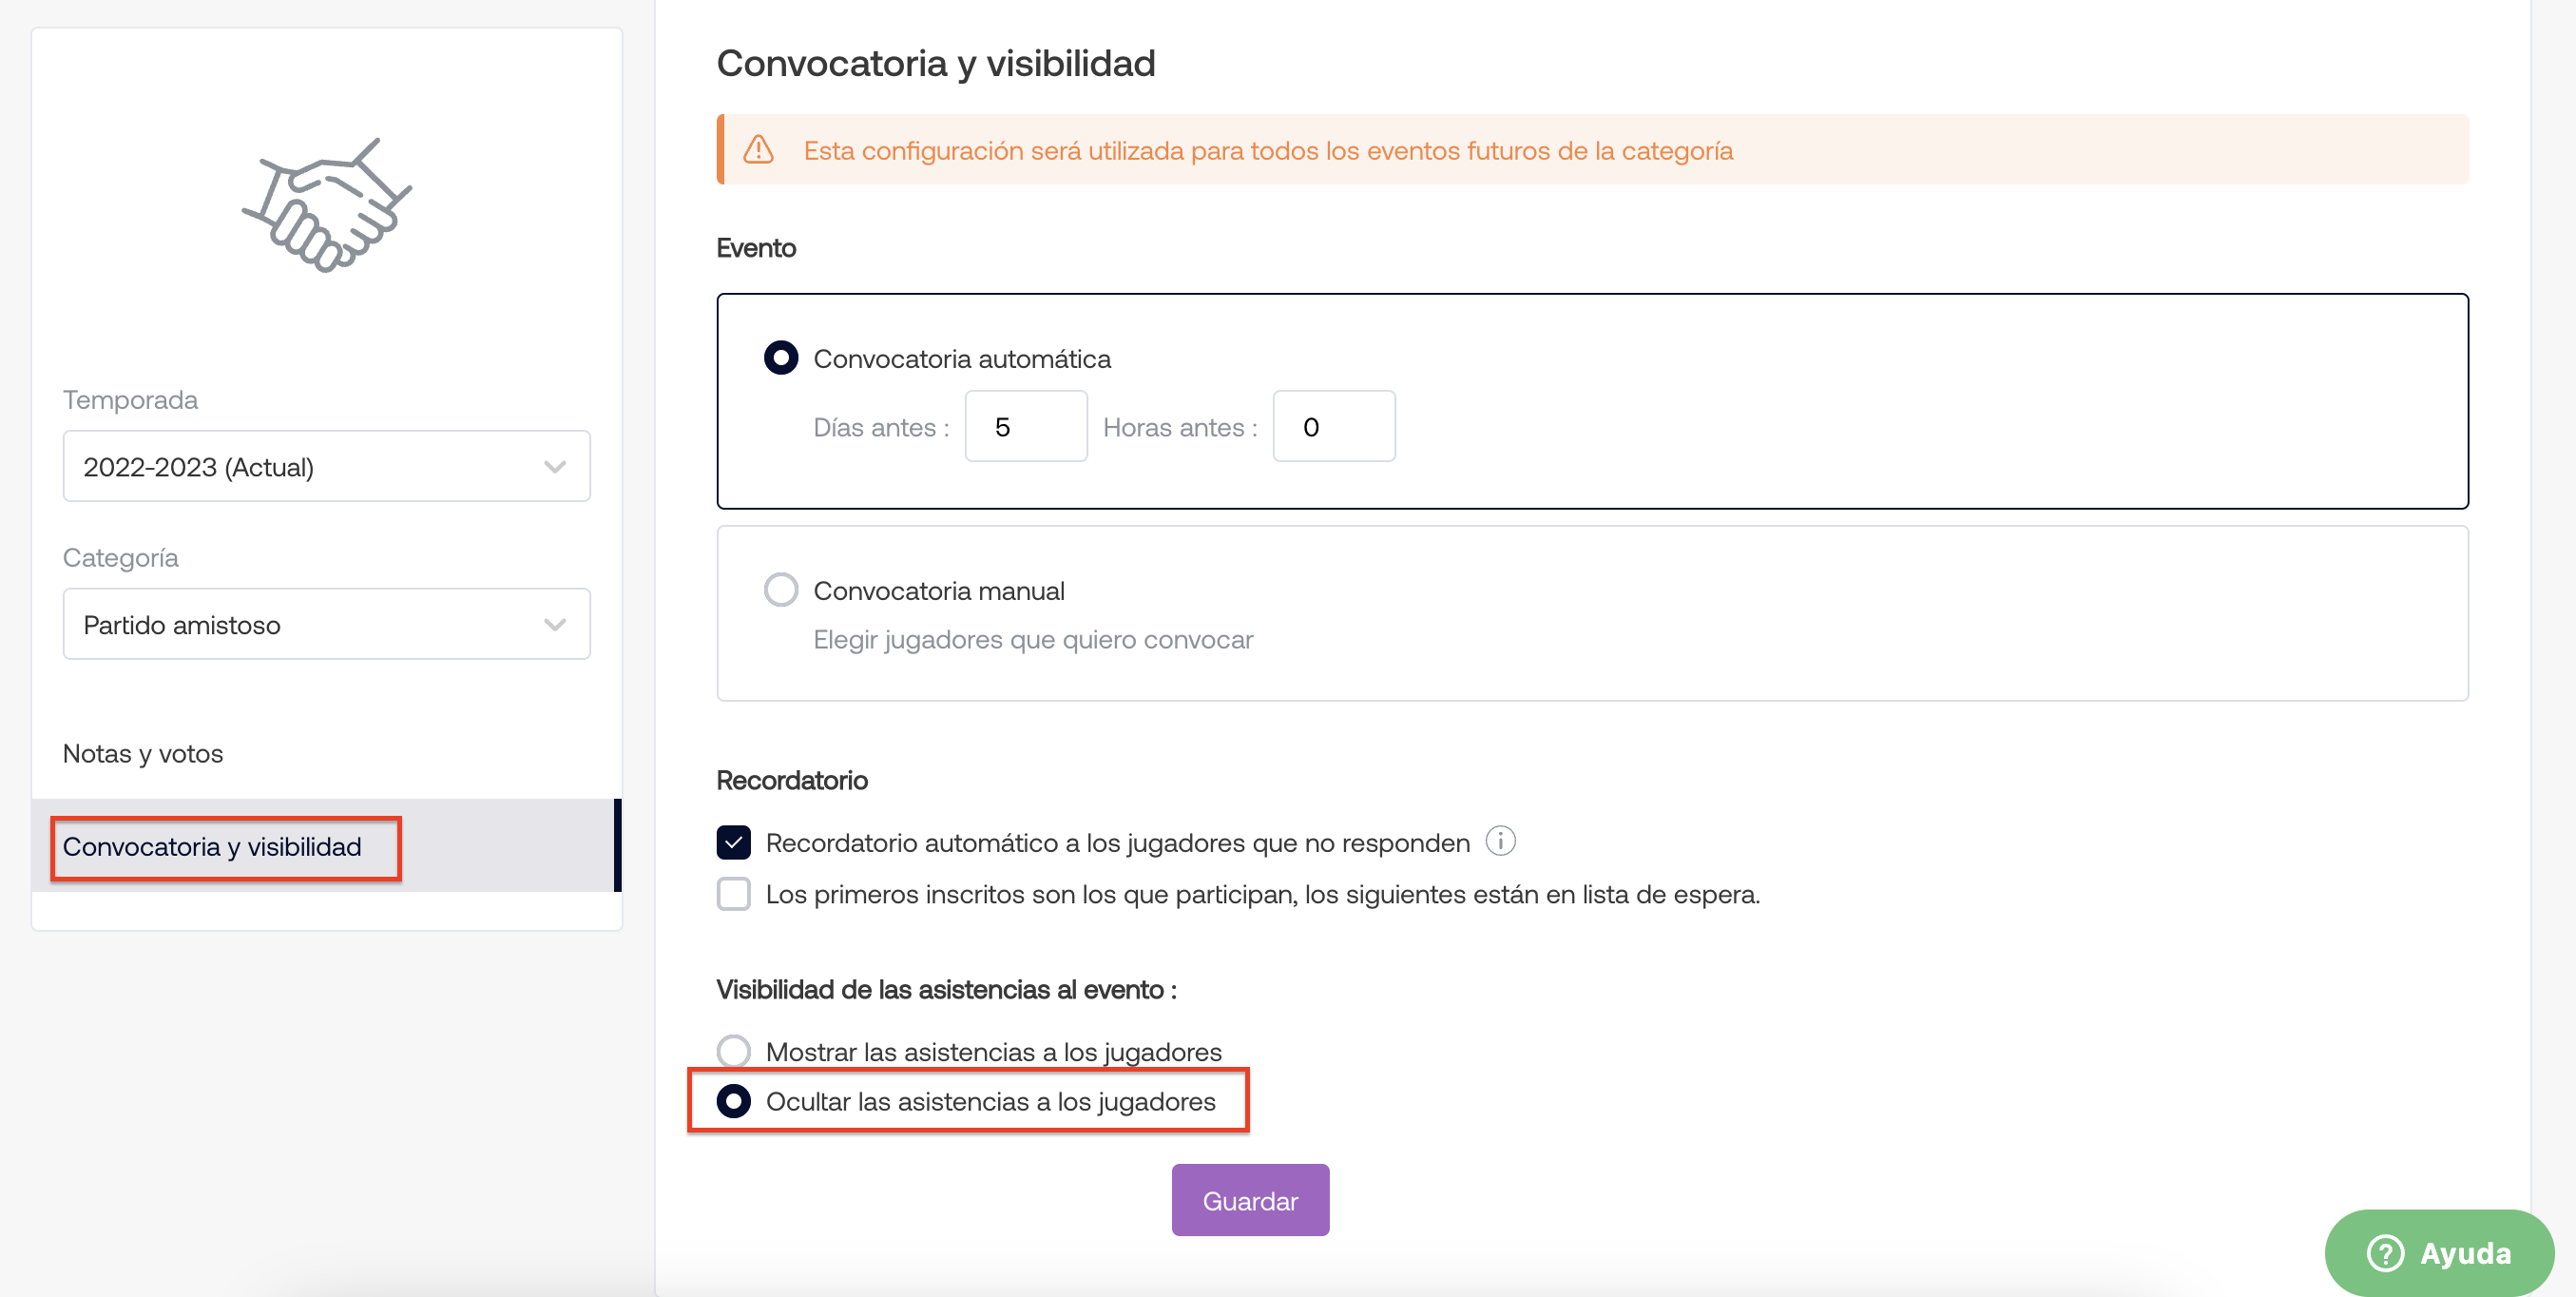Select Convocatoria automática radio option
Viewport: 2576px width, 1297px height.
click(x=781, y=358)
